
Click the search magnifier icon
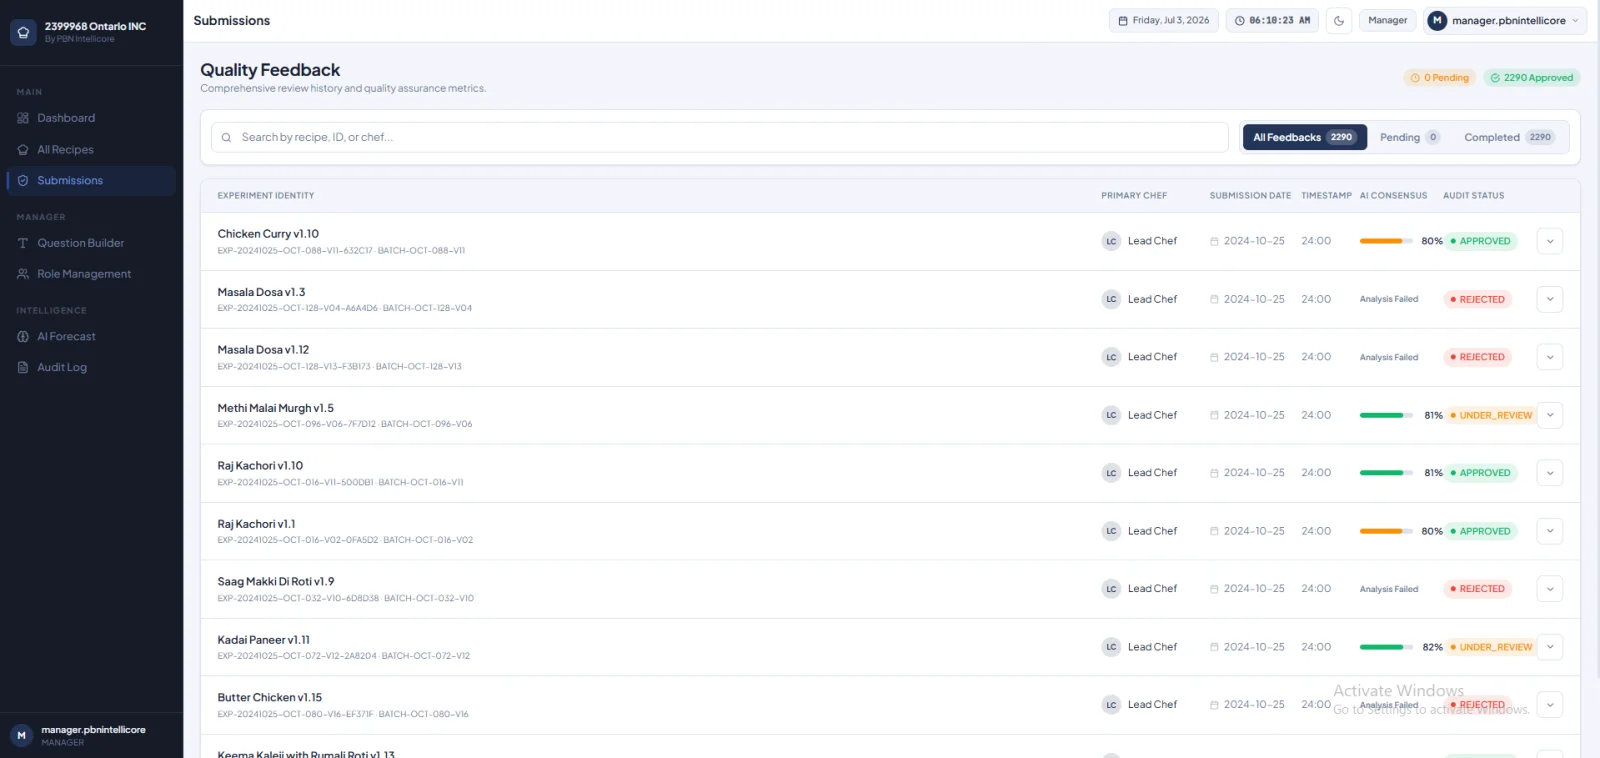(x=226, y=138)
